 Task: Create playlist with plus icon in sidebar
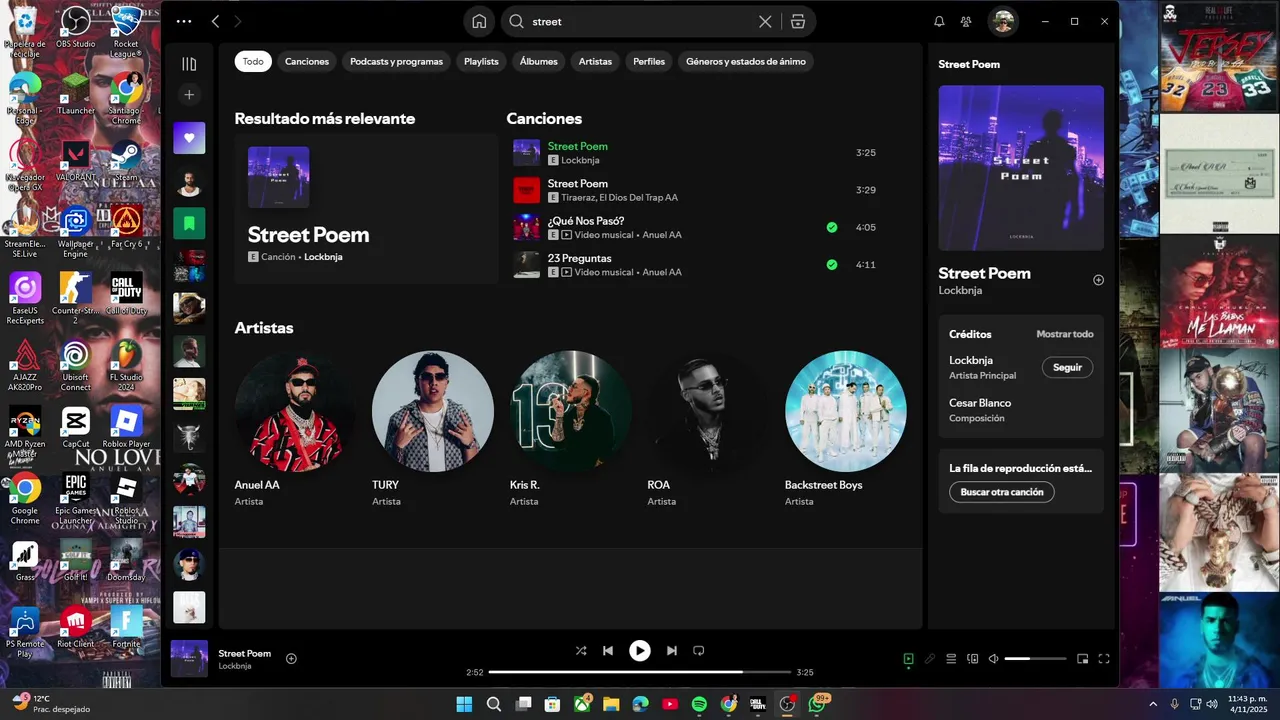click(189, 95)
